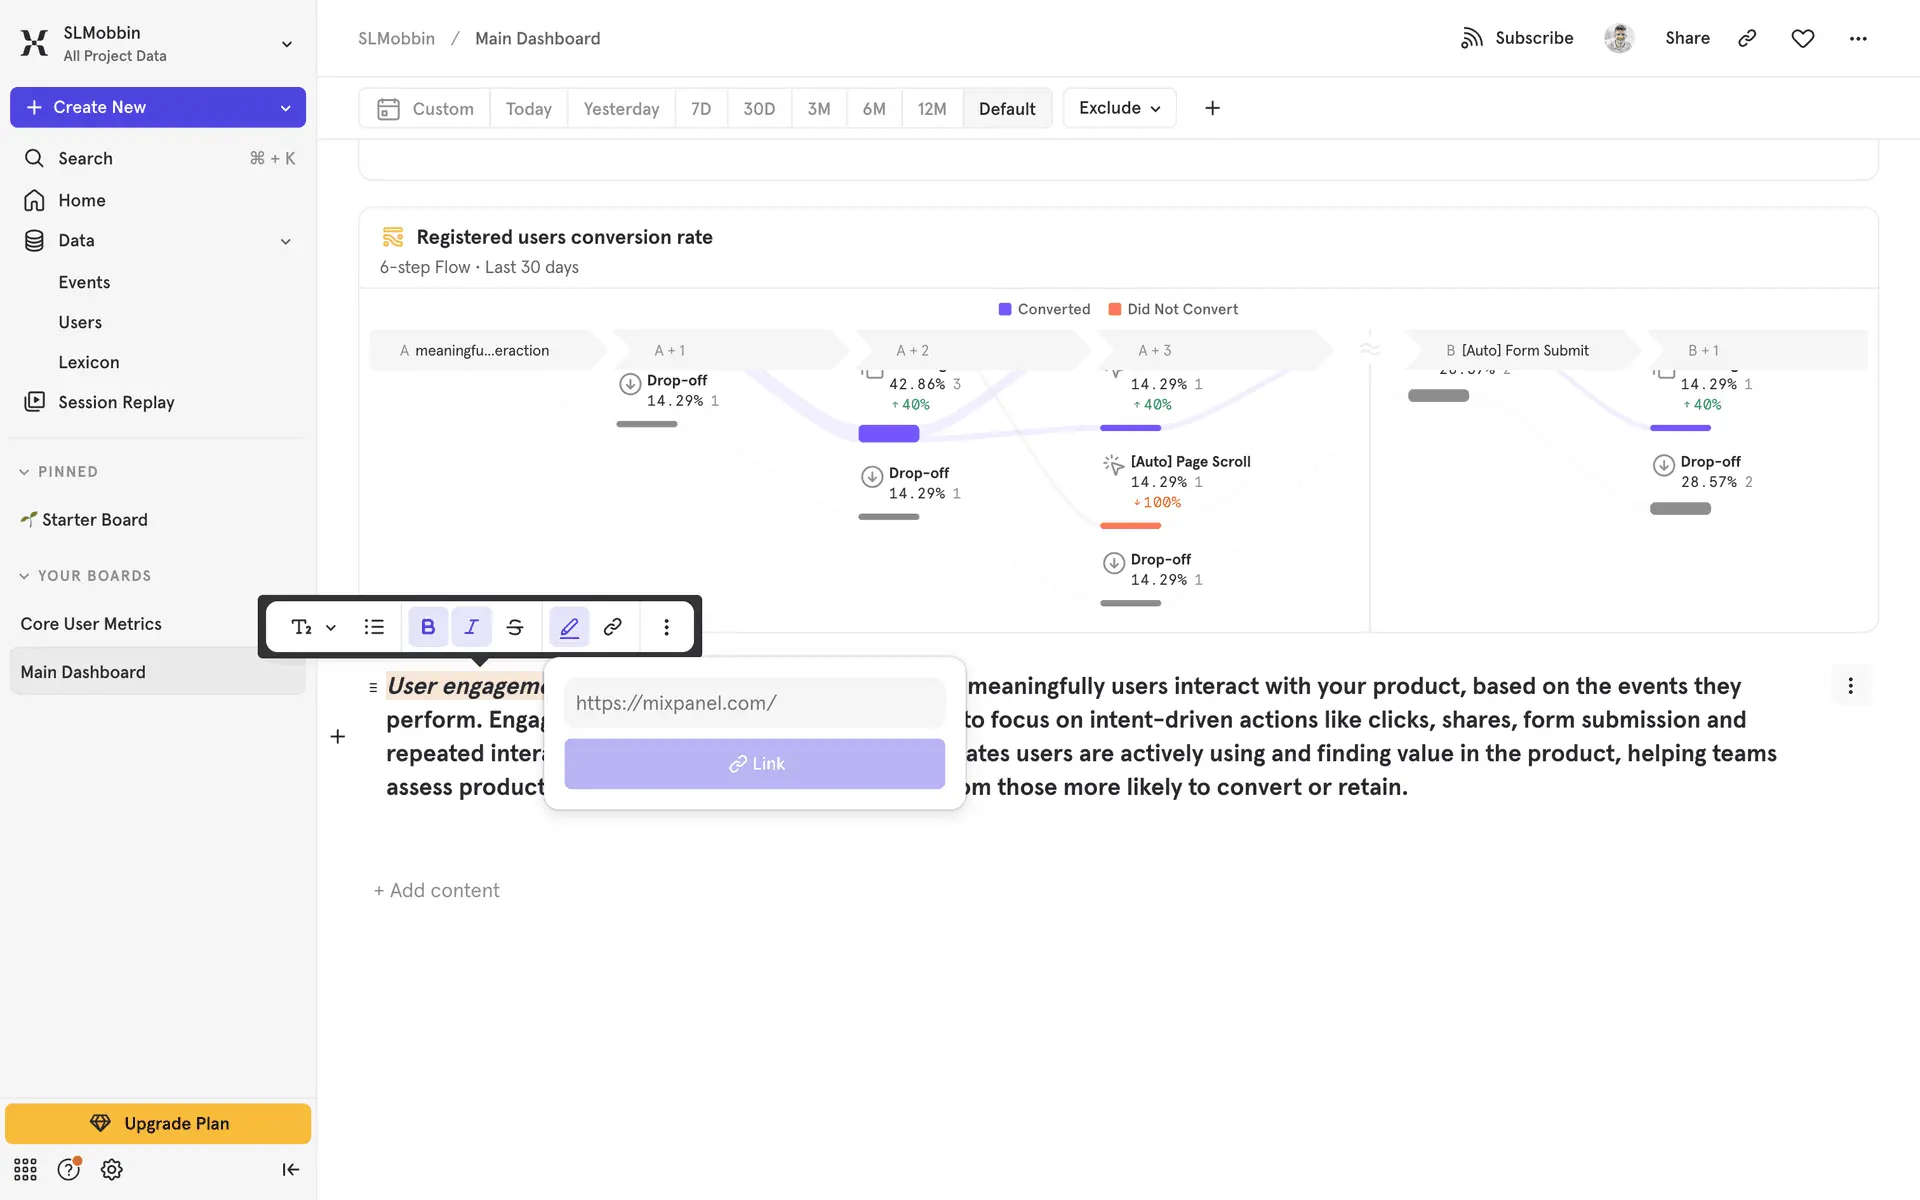Collapse the sidebar with arrow icon
The width and height of the screenshot is (1920, 1200).
point(290,1169)
